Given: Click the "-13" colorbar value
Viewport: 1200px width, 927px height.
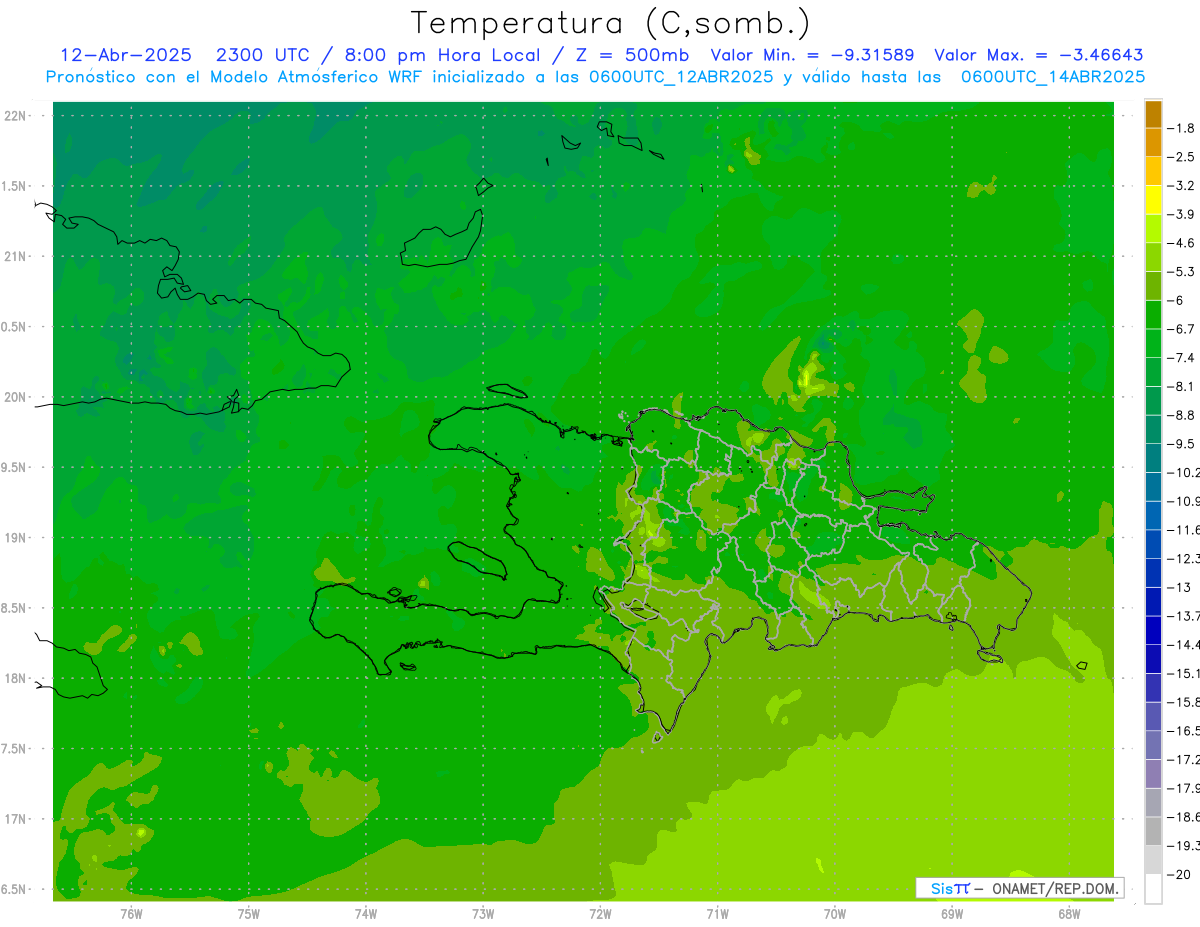Looking at the screenshot, I should point(1180,587).
